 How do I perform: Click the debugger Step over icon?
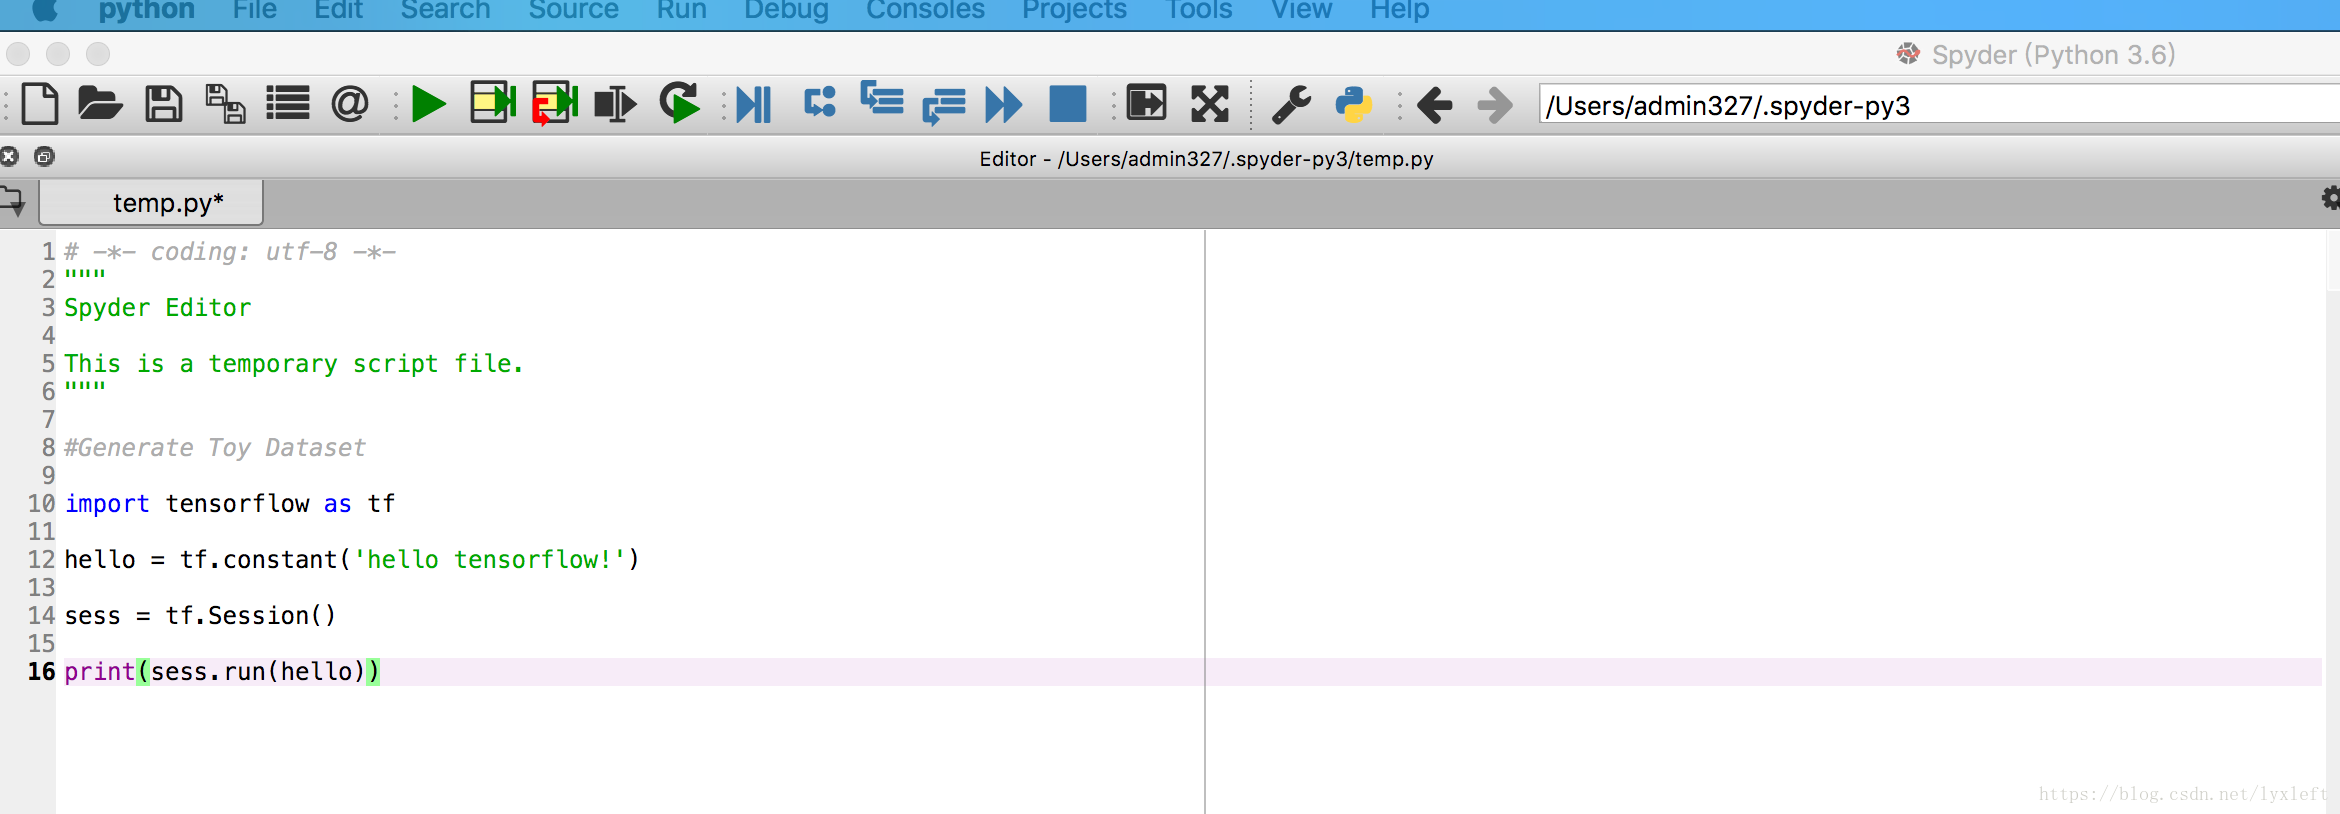(x=820, y=102)
